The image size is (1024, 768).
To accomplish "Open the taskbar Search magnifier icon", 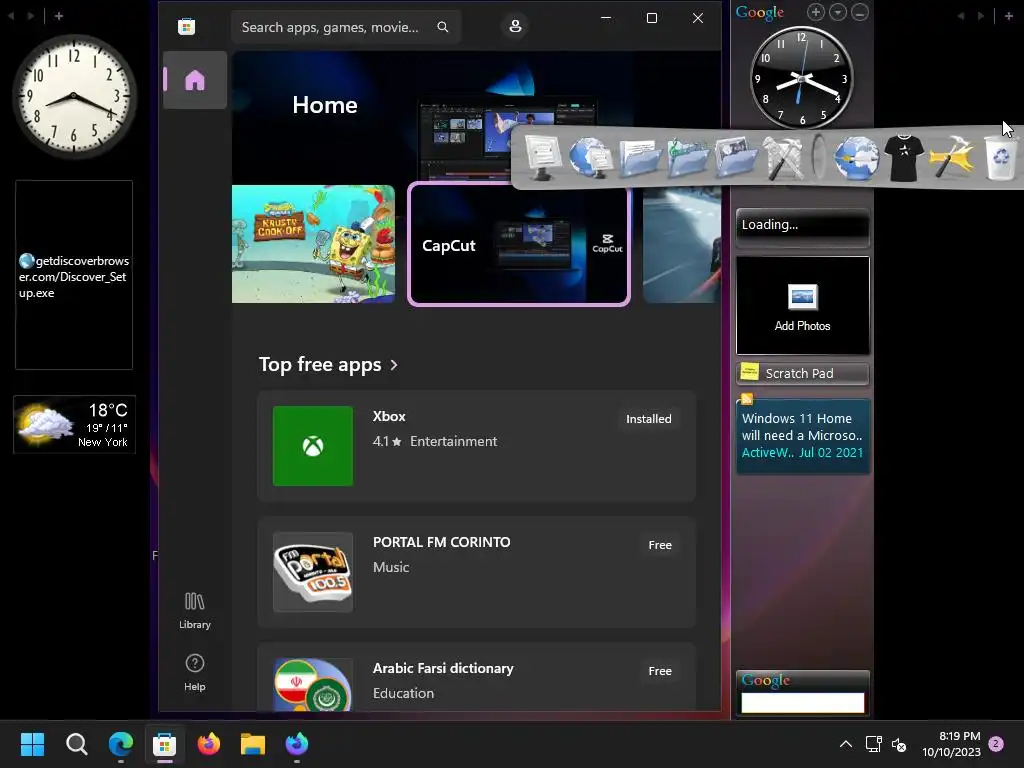I will (x=76, y=744).
